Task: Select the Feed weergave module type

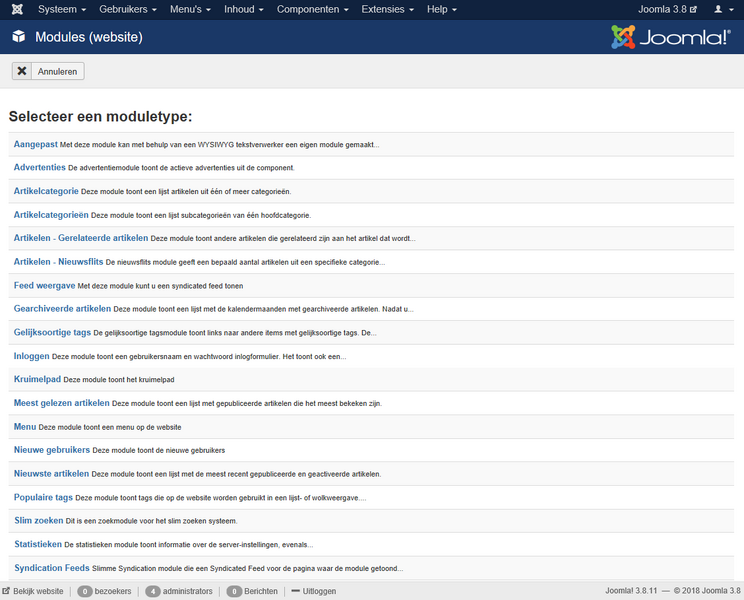Action: pyautogui.click(x=44, y=286)
